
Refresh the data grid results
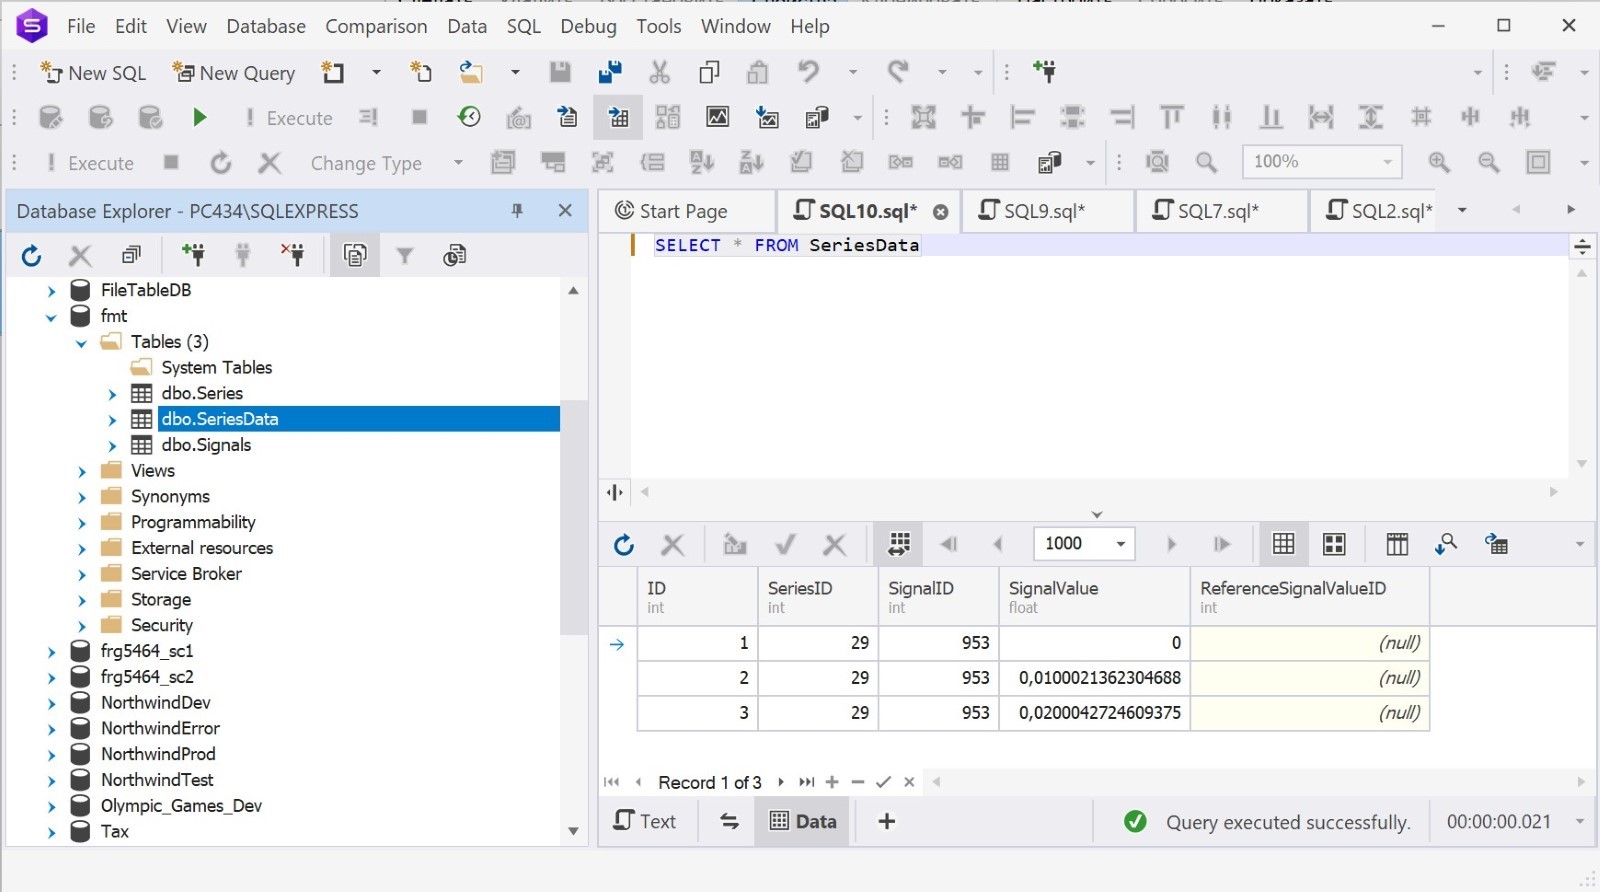tap(624, 544)
